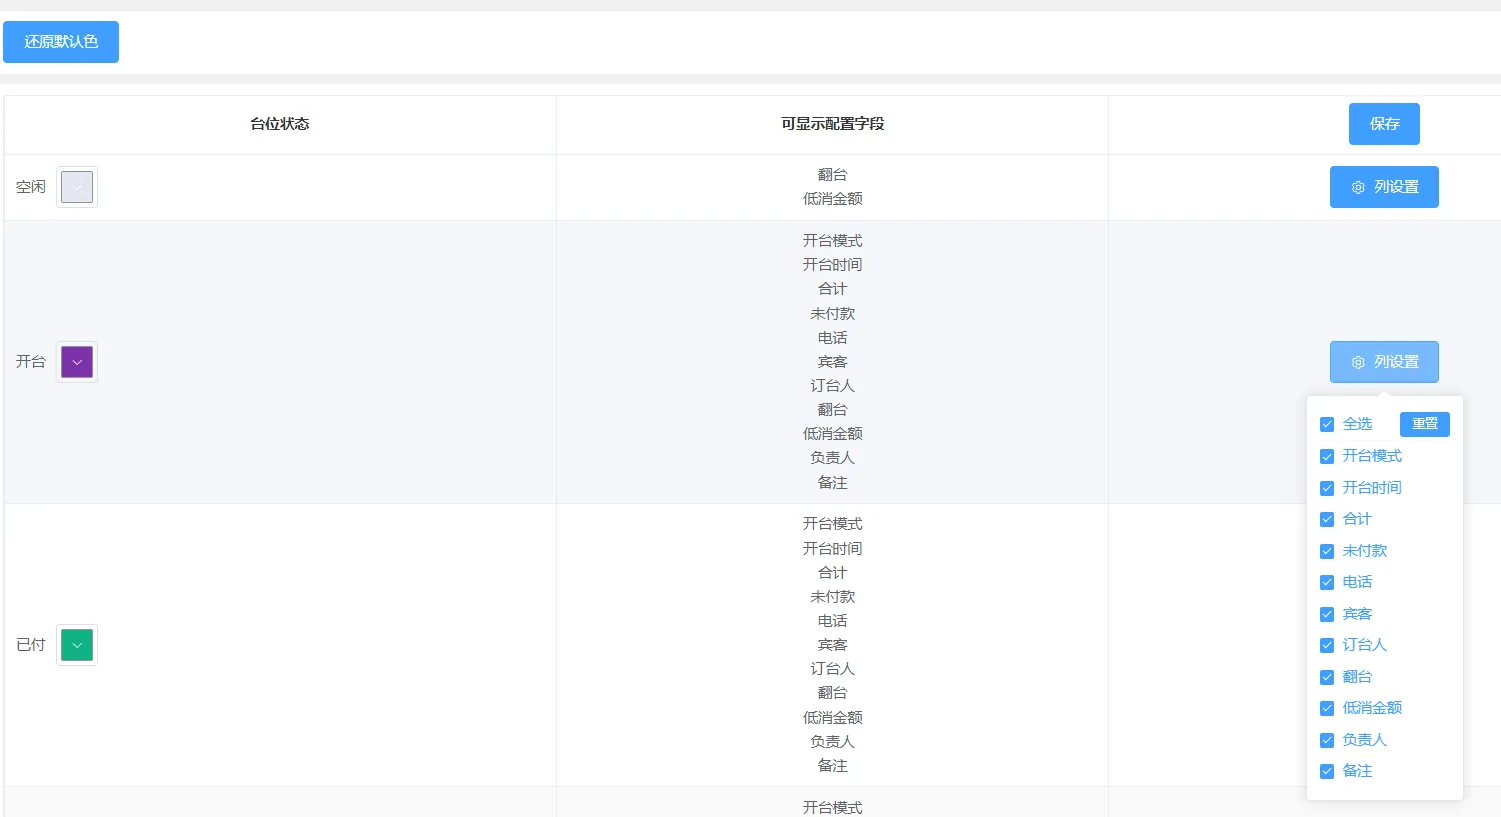
Task: Uncheck the 开台模式 checkbox
Action: pos(1327,456)
